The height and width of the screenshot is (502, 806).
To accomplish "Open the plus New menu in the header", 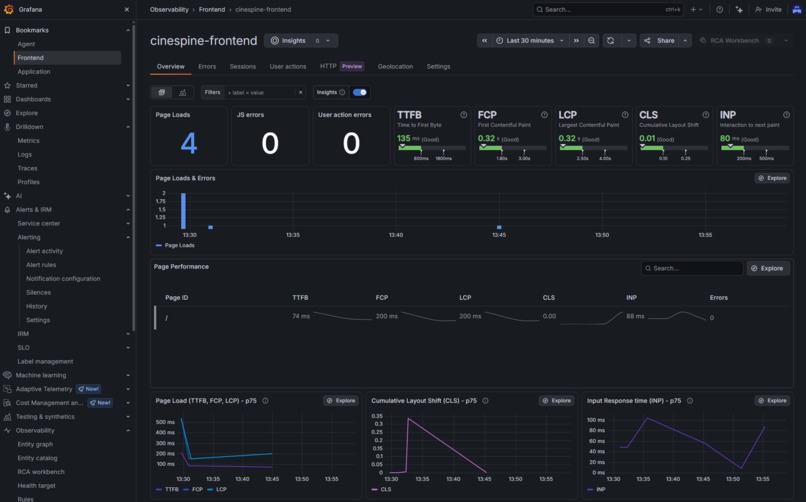I will point(697,9).
